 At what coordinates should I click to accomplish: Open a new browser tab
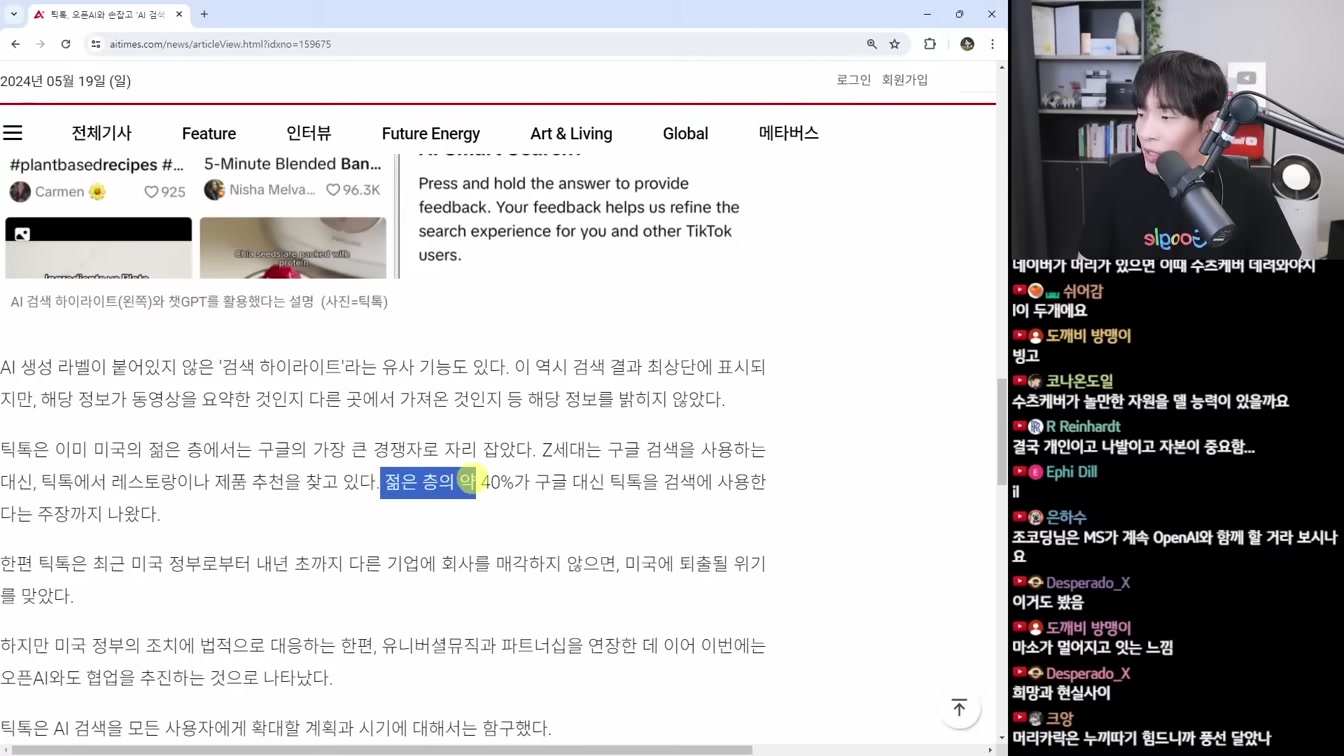[204, 14]
